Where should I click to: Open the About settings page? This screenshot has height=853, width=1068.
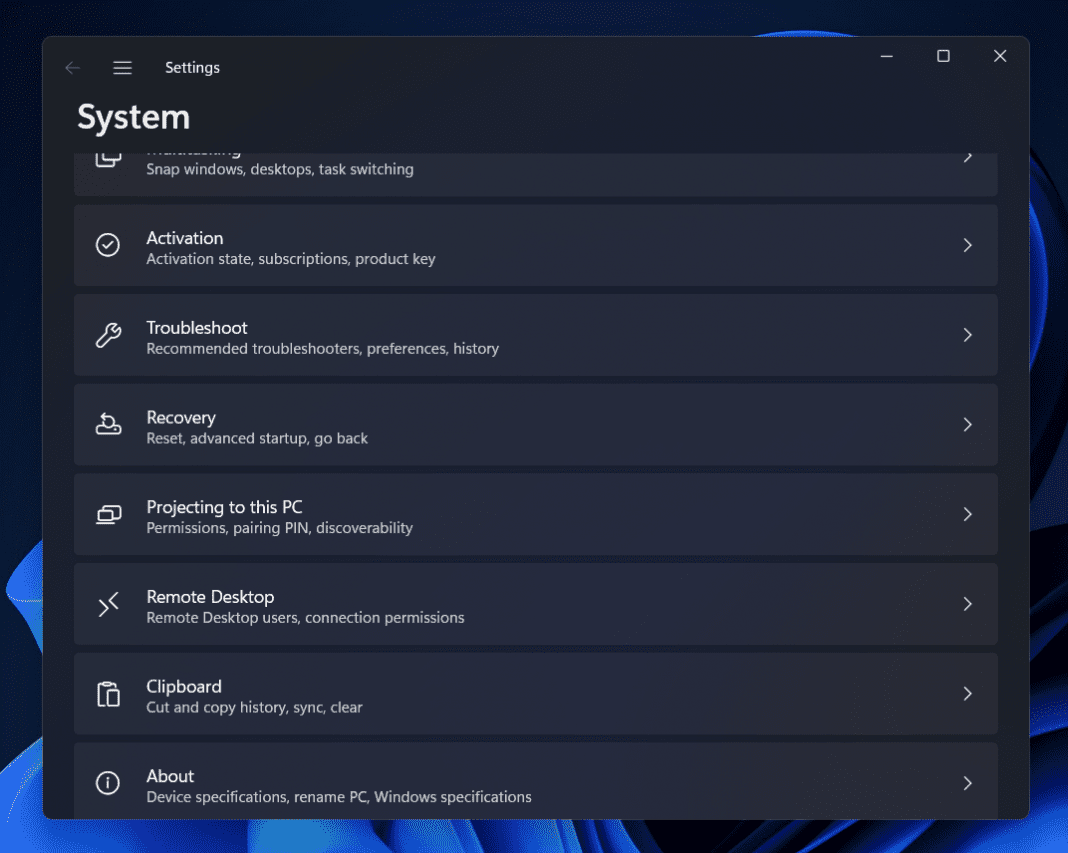click(535, 783)
